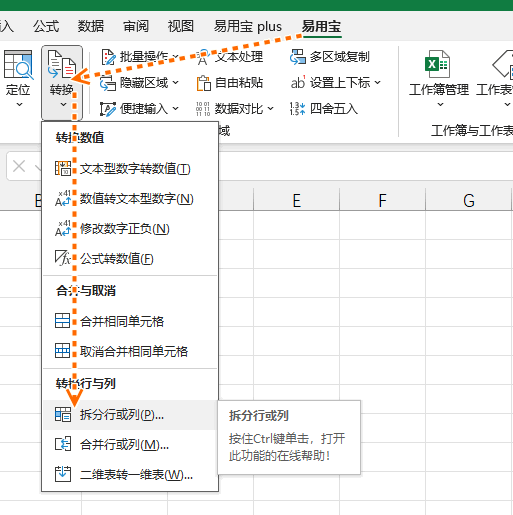The width and height of the screenshot is (513, 515).
Task: Choose 数值转文本型数字(N) menu item
Action: [130, 199]
